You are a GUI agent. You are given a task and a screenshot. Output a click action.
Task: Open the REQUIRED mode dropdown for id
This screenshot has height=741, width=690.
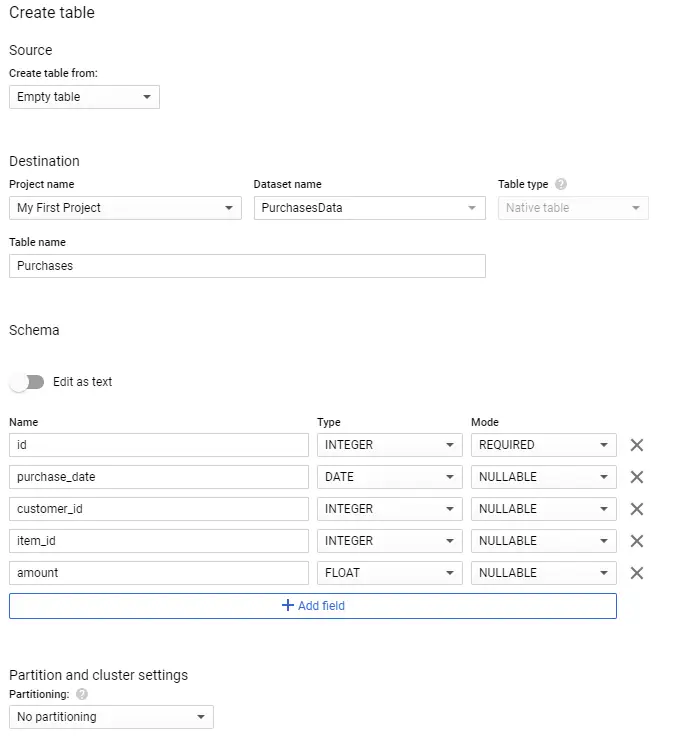tap(544, 445)
